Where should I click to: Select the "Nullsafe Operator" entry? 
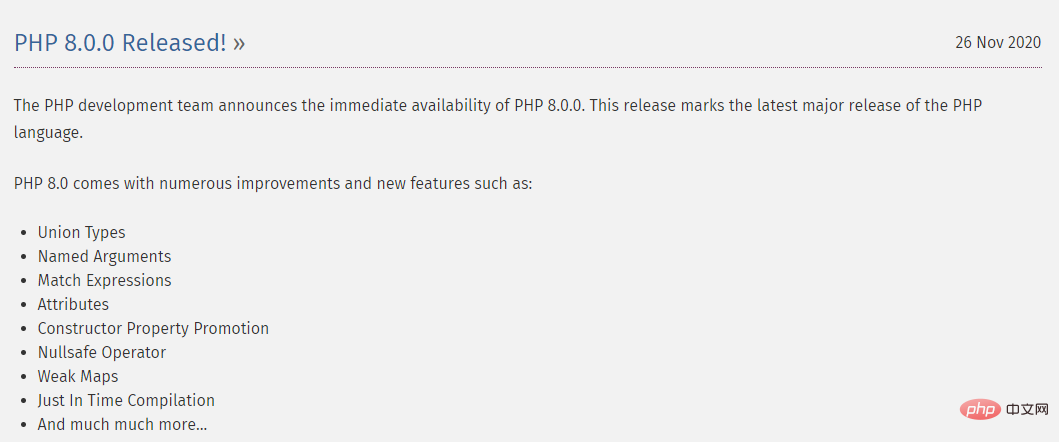click(102, 352)
